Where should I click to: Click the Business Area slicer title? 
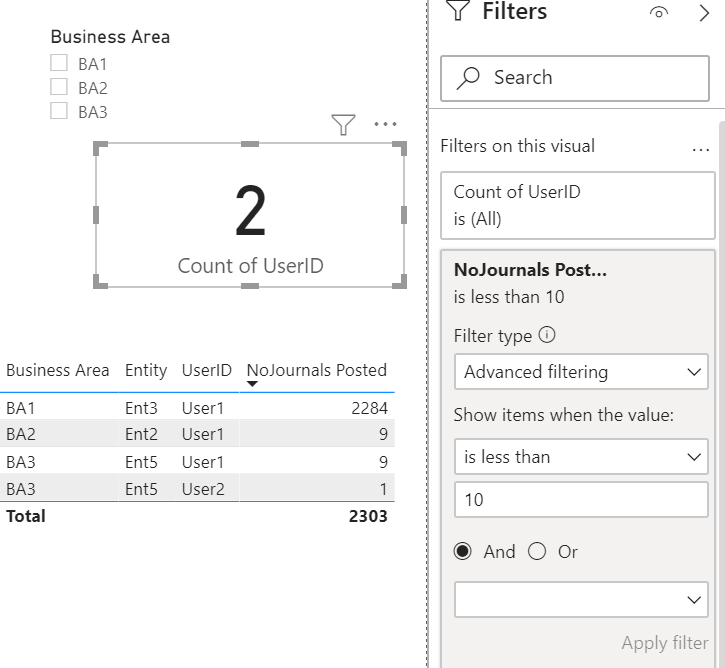point(110,37)
